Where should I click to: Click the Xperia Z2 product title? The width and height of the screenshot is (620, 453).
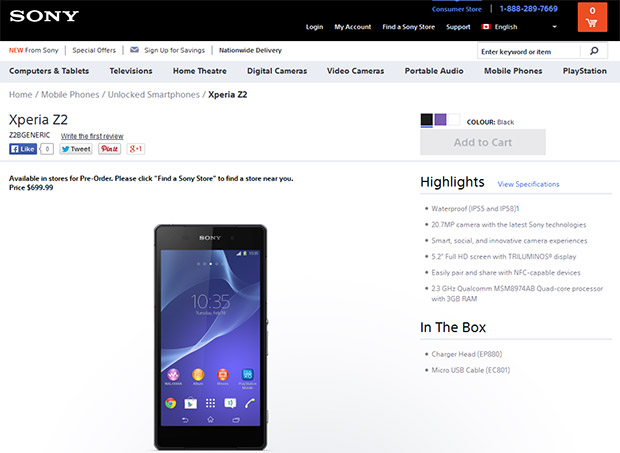38,119
